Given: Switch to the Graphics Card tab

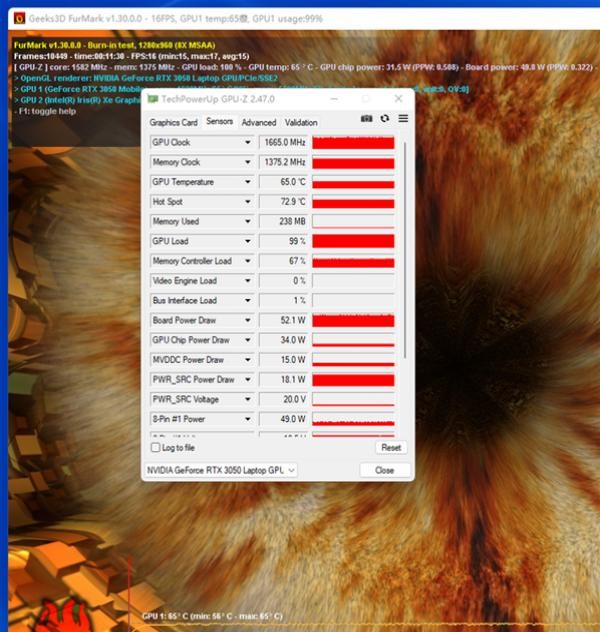Looking at the screenshot, I should click(173, 122).
